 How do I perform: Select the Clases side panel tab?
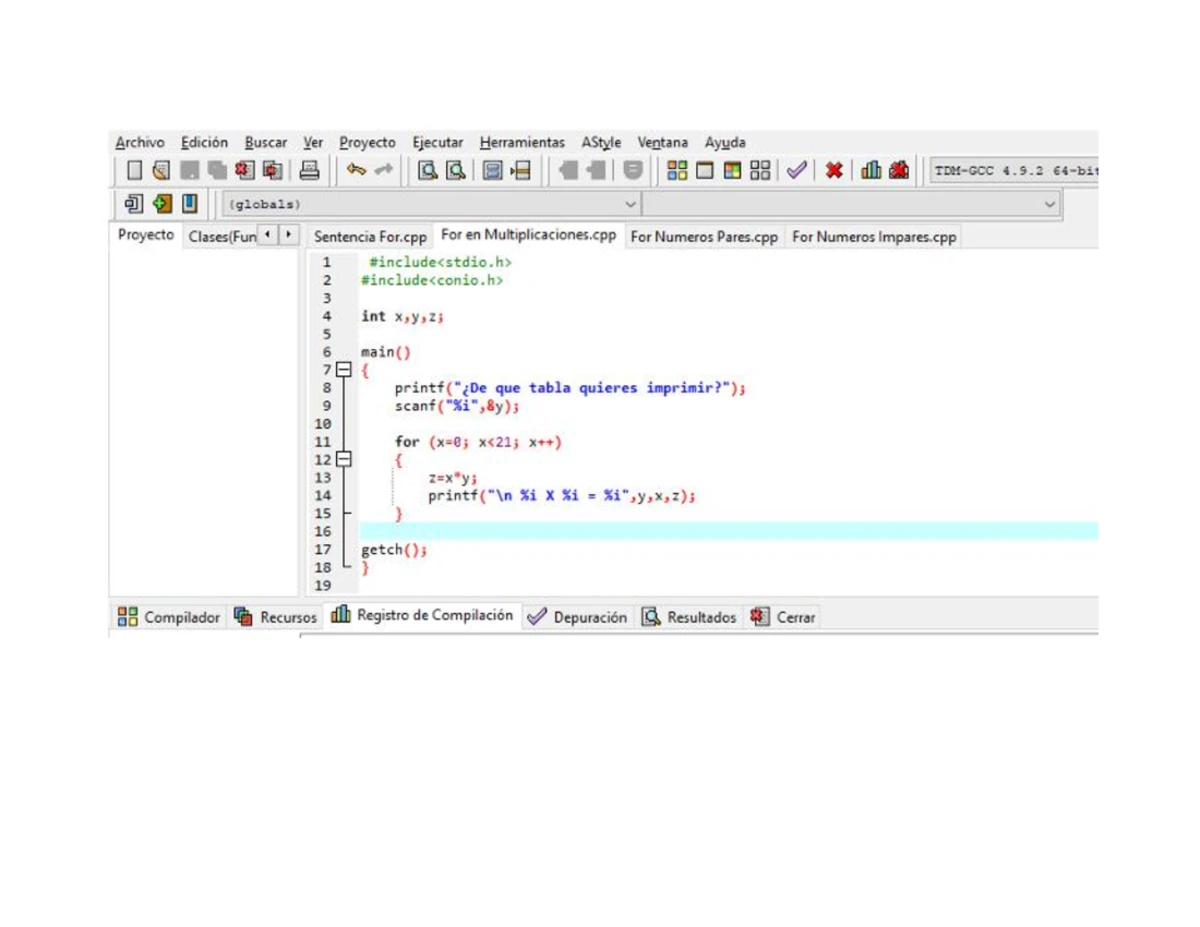tap(221, 237)
